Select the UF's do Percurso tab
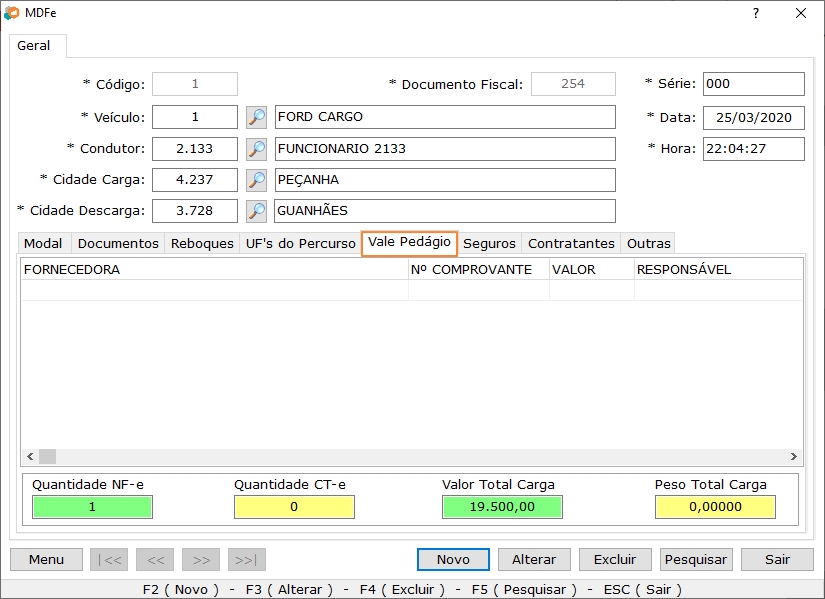The width and height of the screenshot is (825, 599). point(300,244)
